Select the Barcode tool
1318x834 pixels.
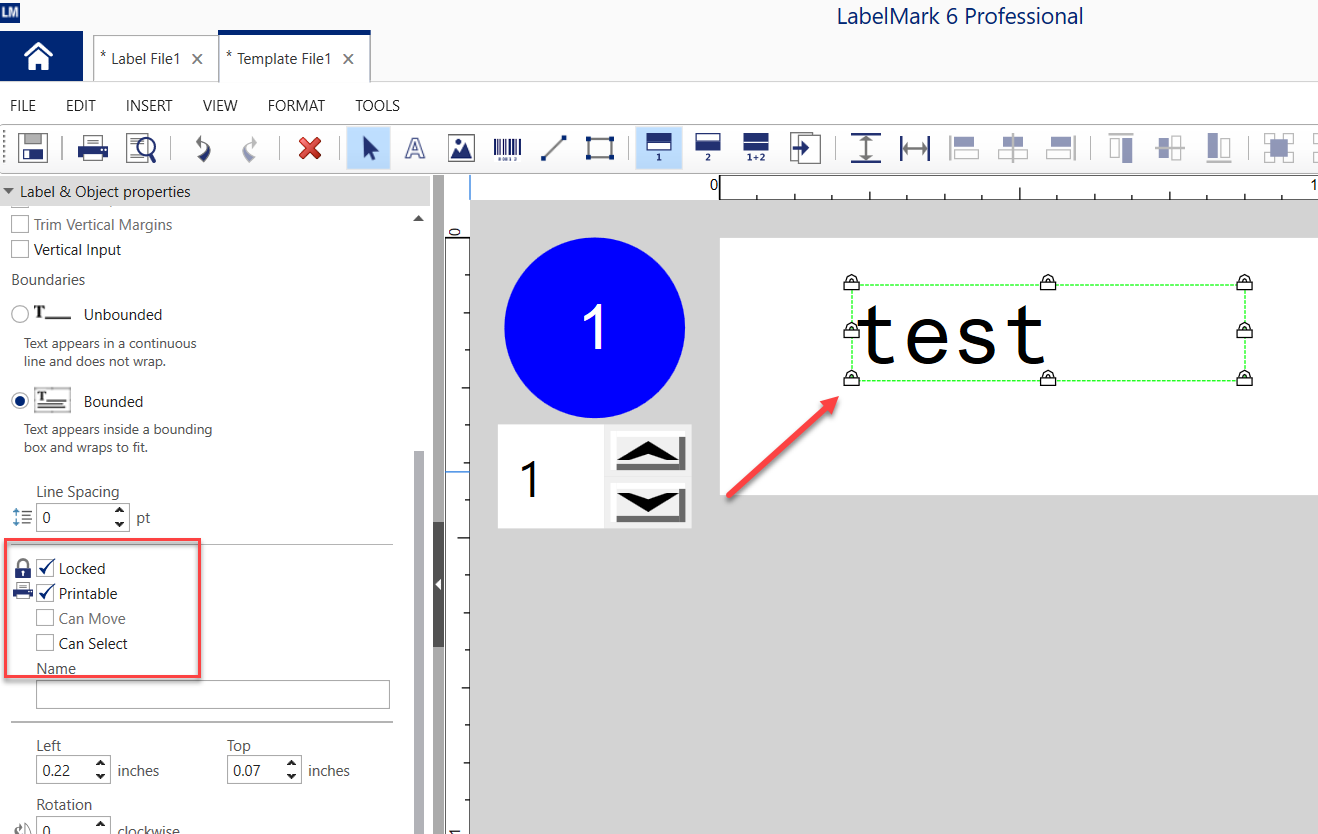tap(508, 148)
